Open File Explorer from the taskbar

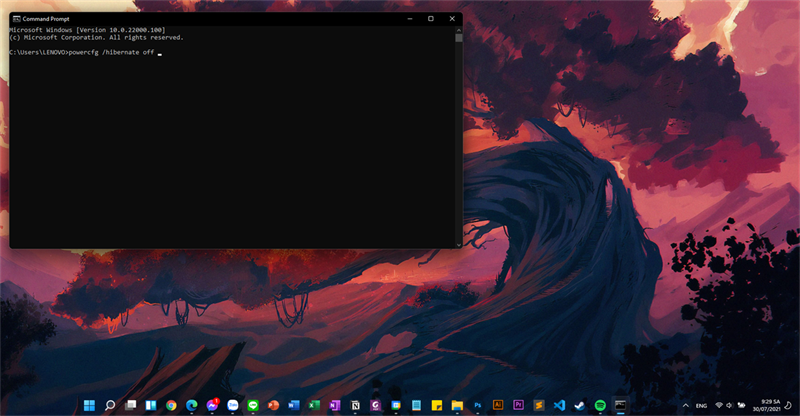click(457, 405)
